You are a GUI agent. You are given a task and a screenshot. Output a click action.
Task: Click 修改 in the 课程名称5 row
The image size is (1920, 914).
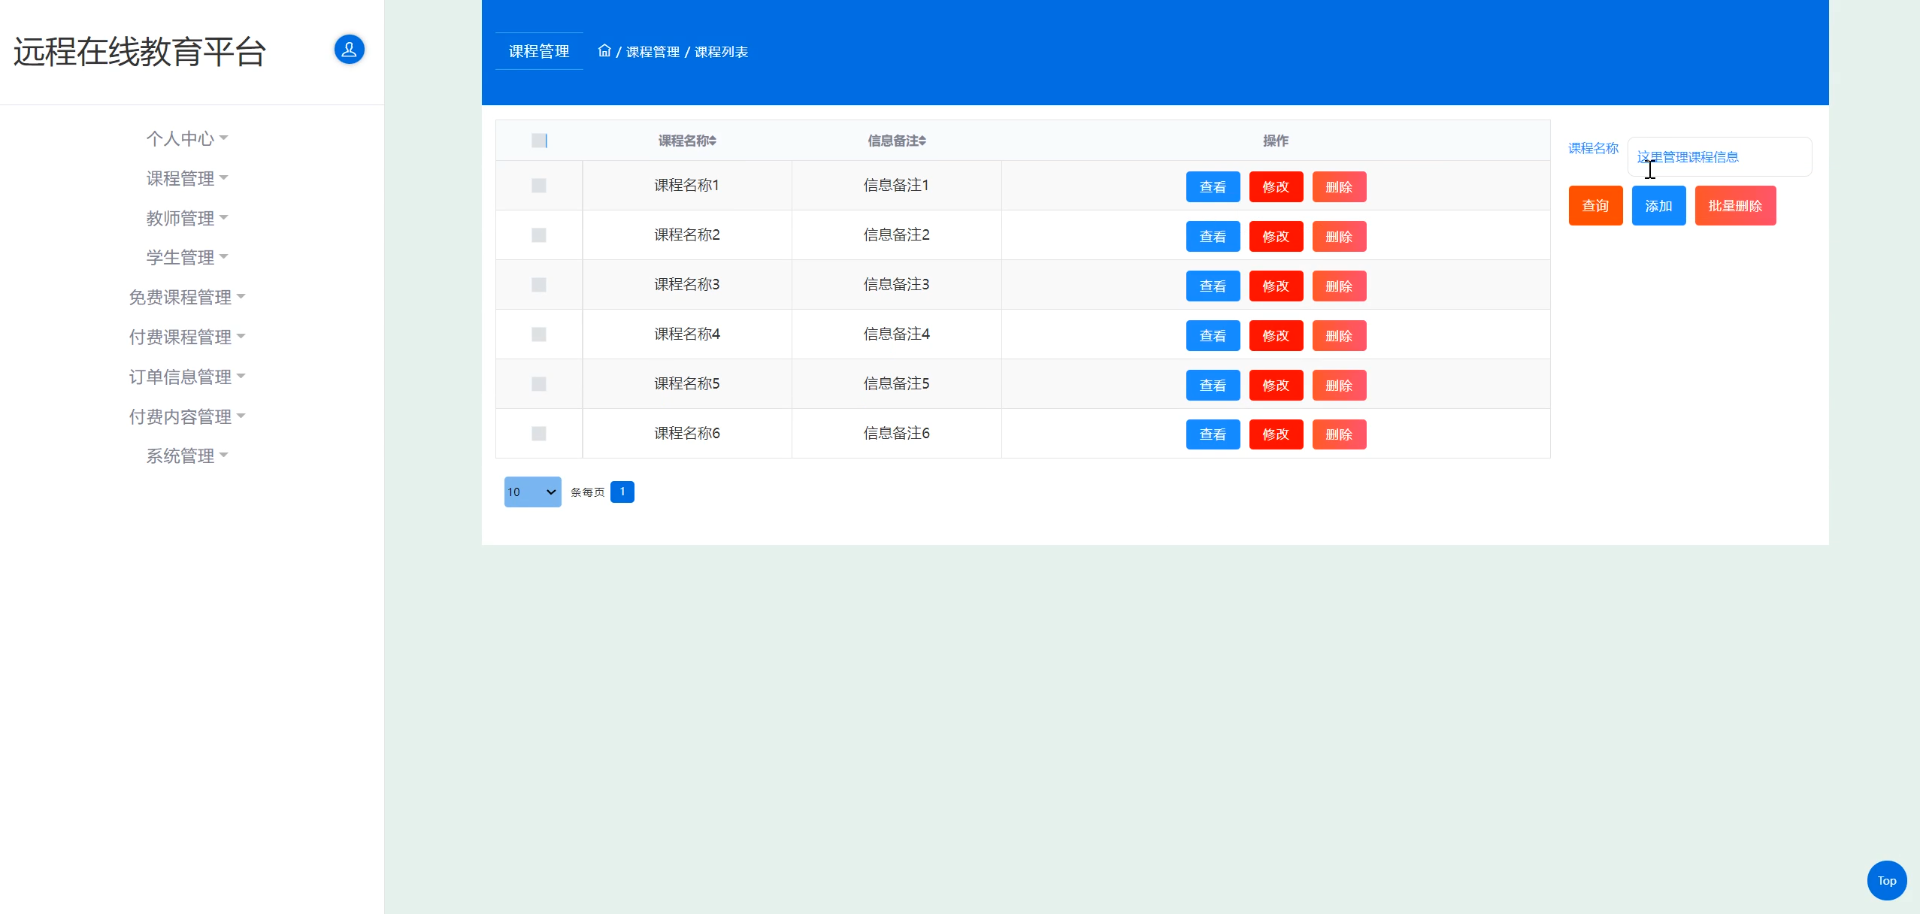click(1276, 385)
